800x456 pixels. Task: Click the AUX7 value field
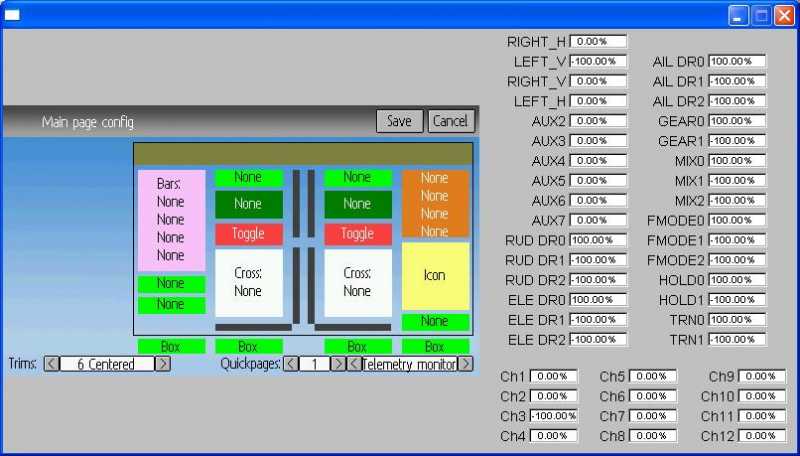coord(598,220)
